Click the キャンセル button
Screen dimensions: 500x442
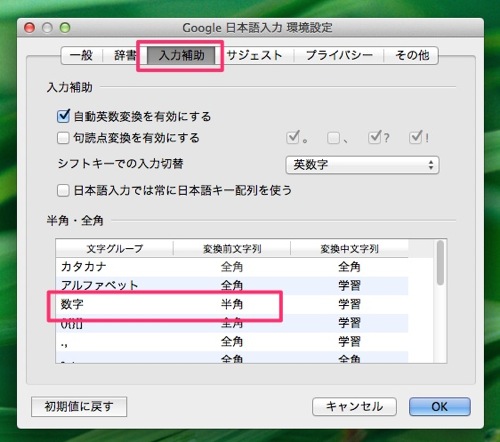point(354,407)
